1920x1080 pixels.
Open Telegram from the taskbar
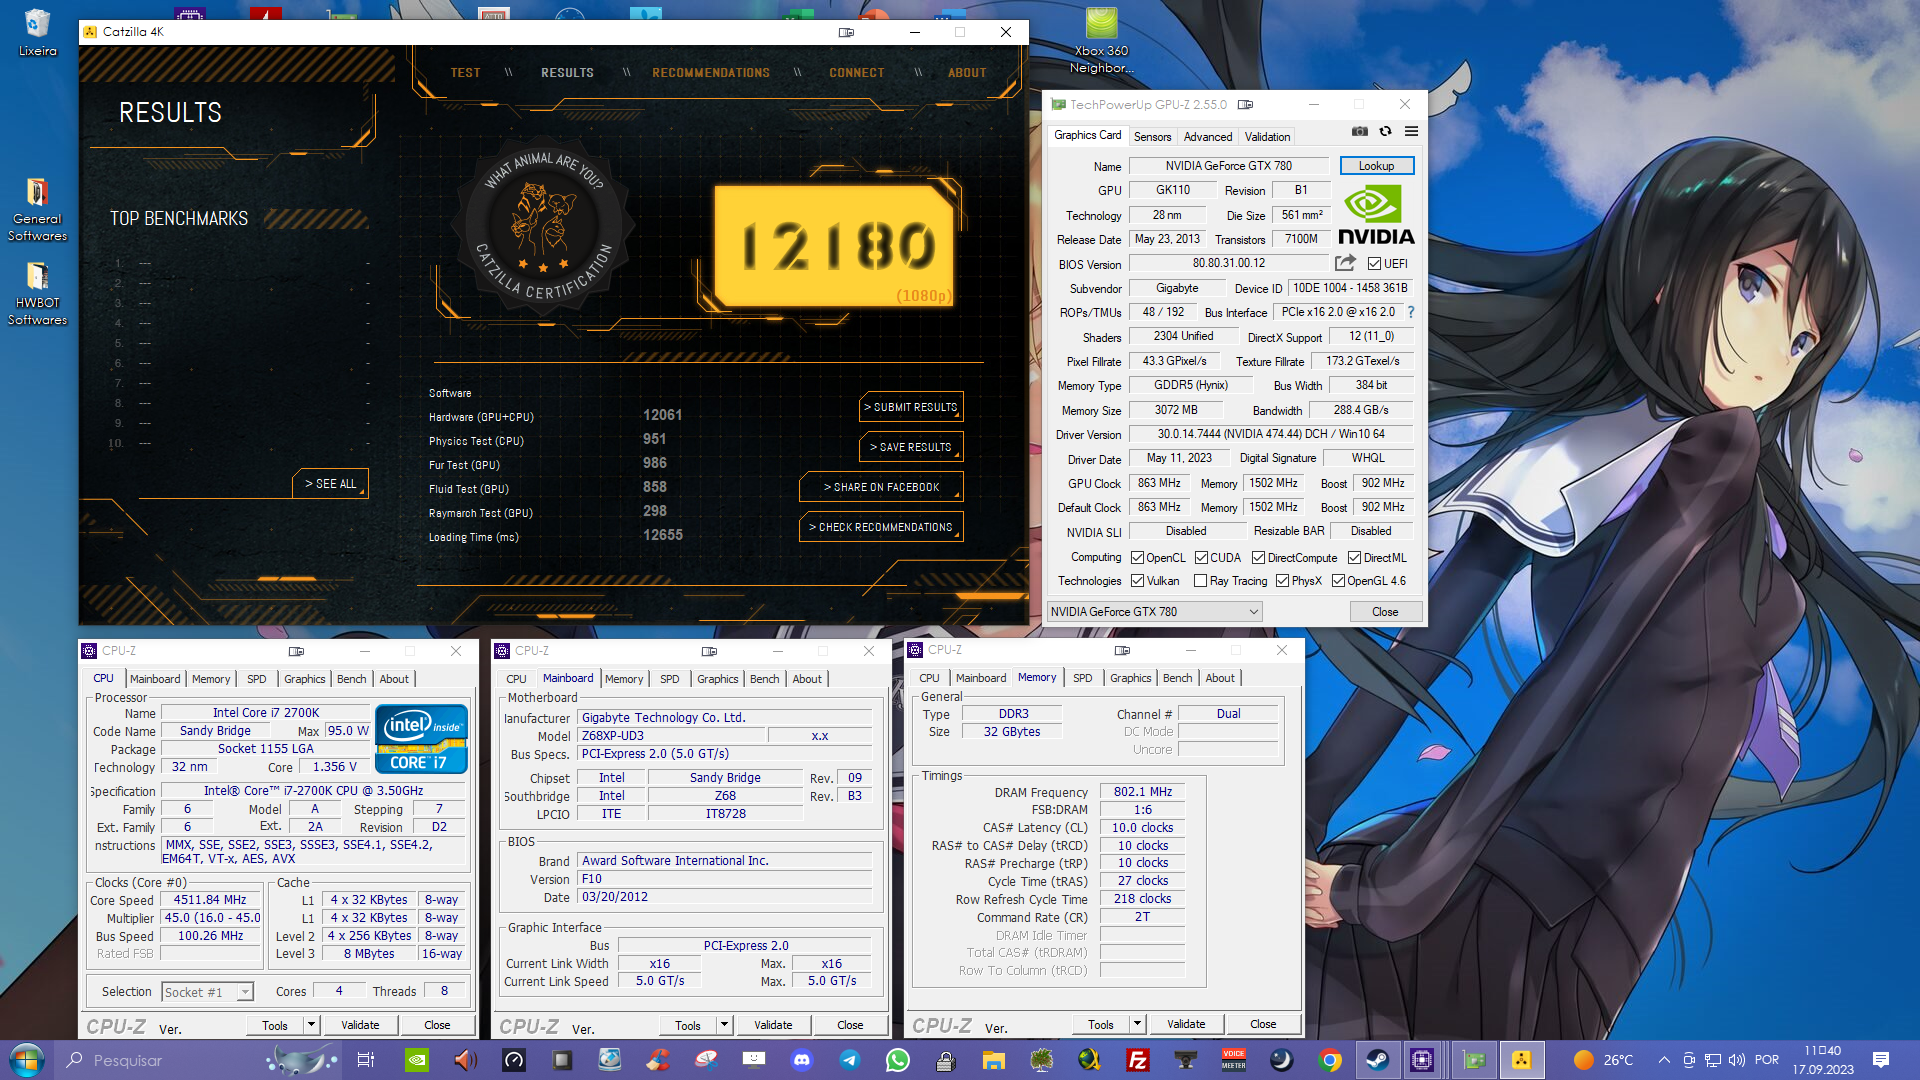tap(850, 1060)
